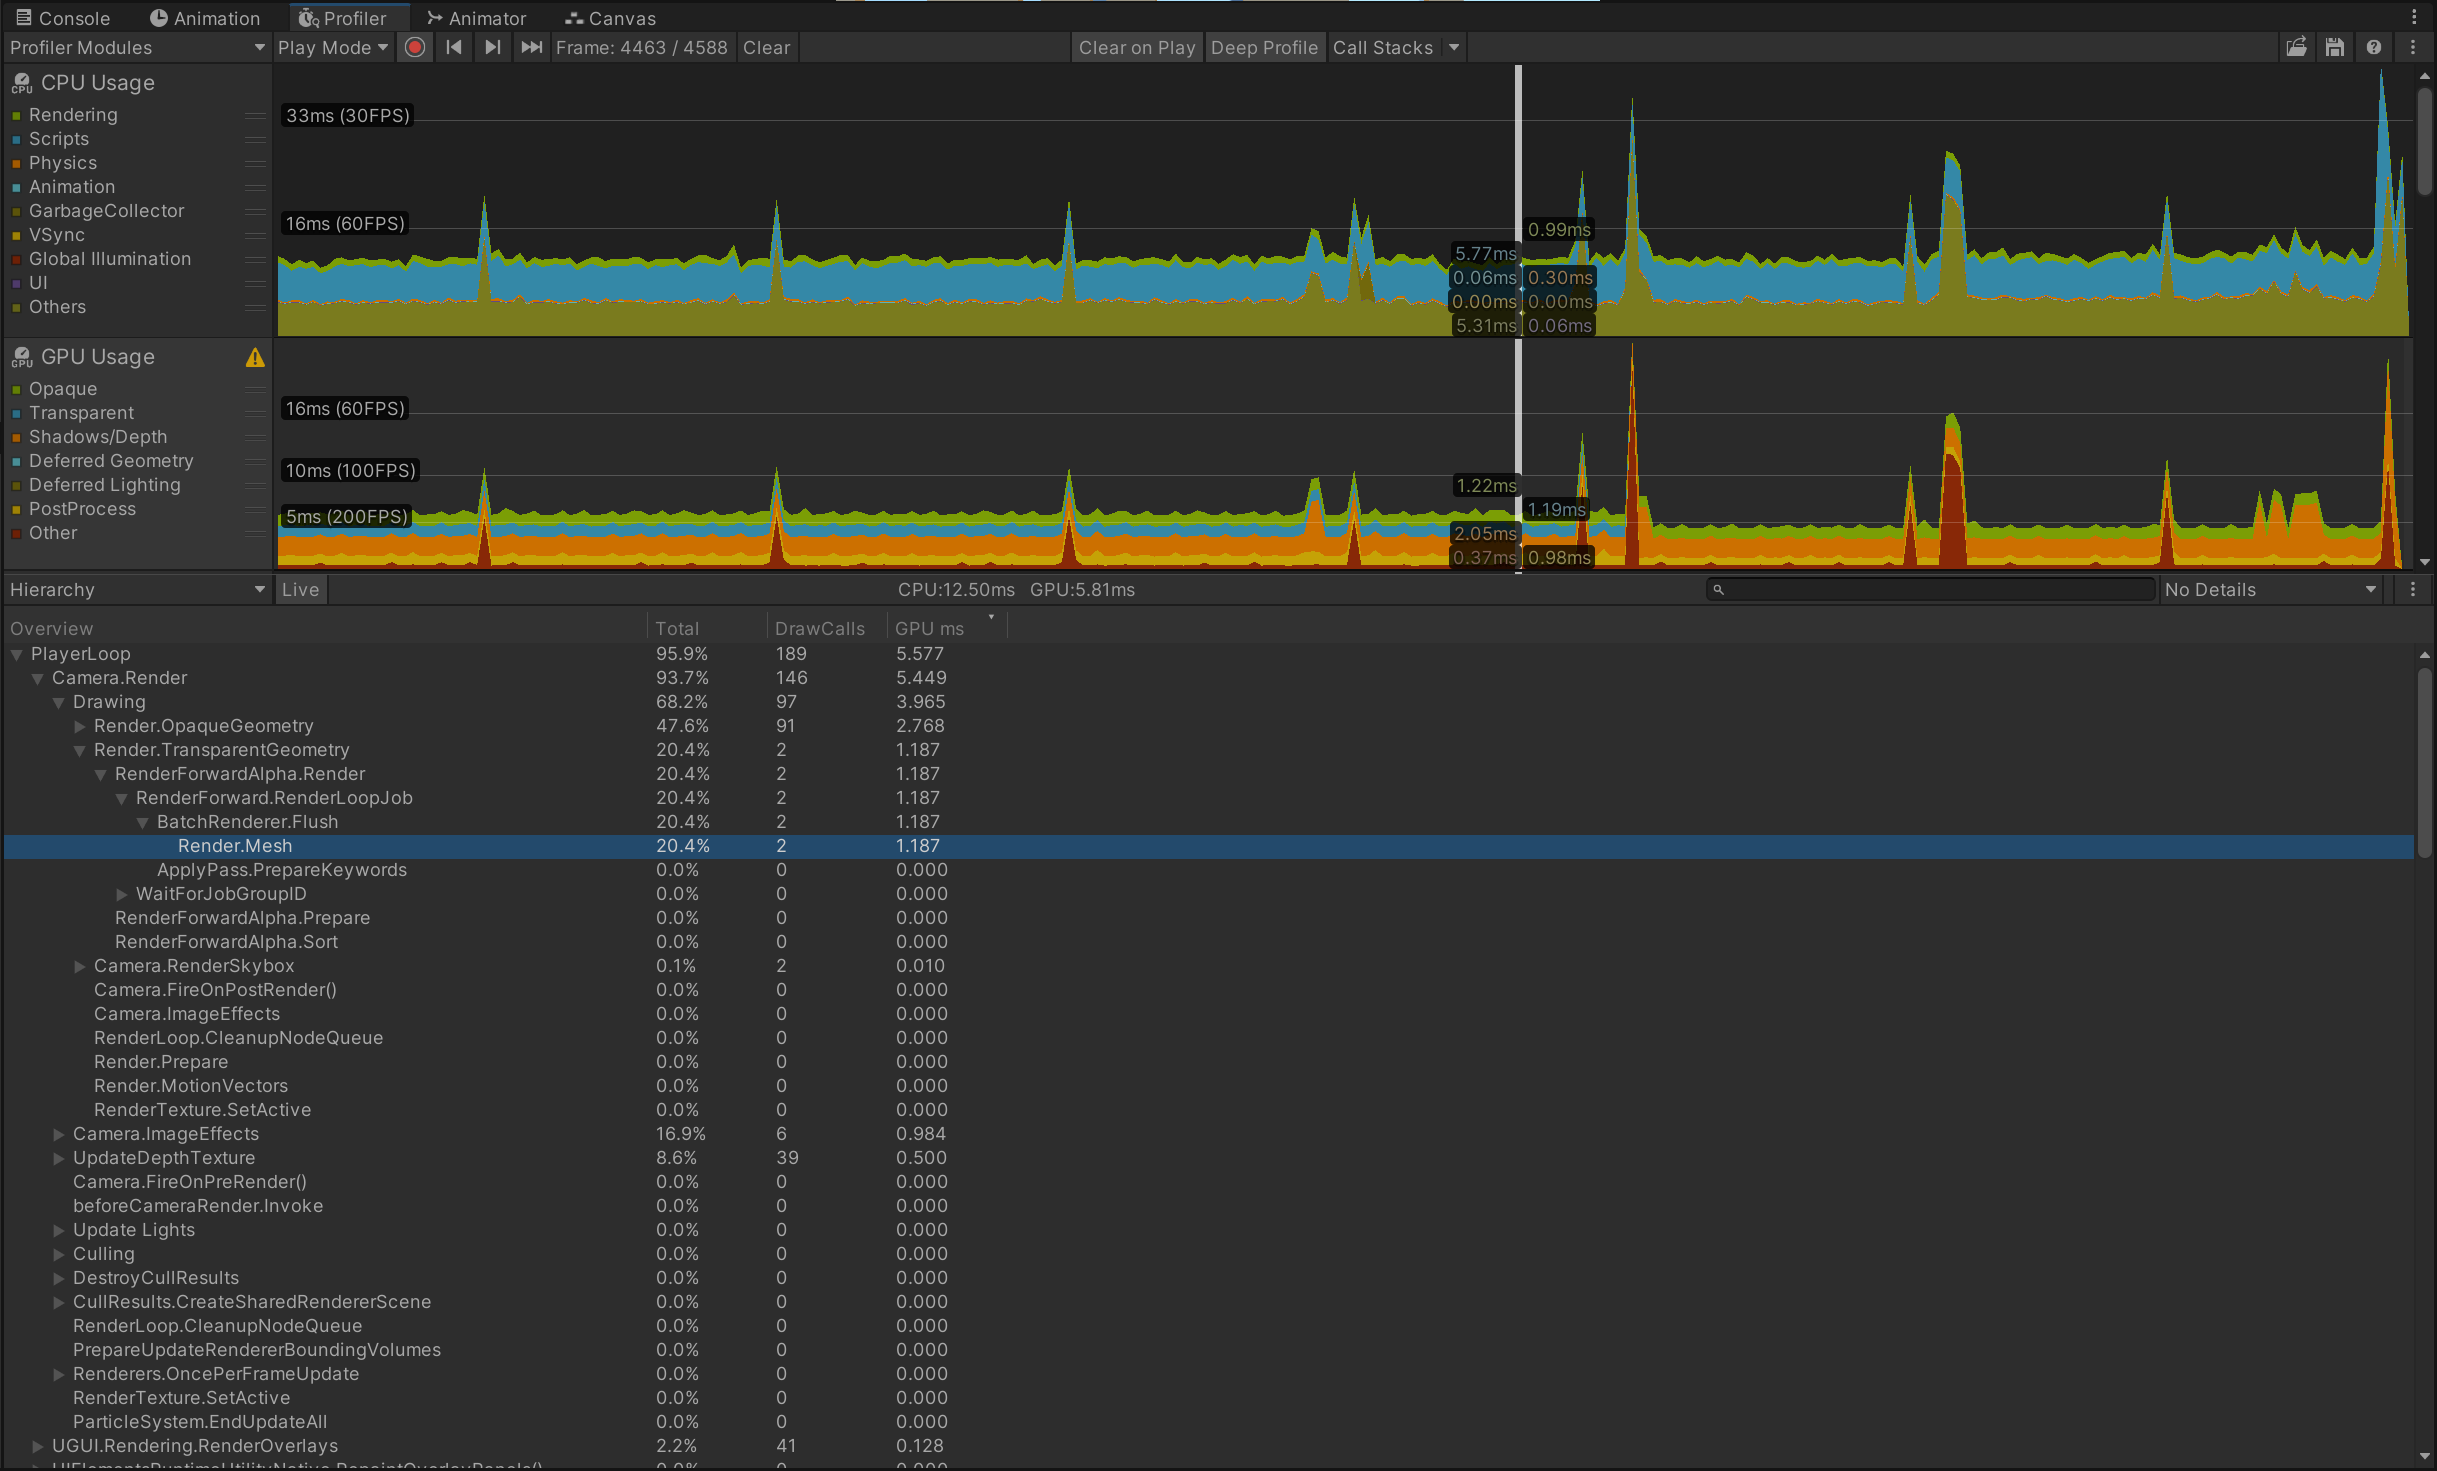This screenshot has height=1471, width=2437.
Task: Enable Clear on Play
Action: pyautogui.click(x=1136, y=47)
